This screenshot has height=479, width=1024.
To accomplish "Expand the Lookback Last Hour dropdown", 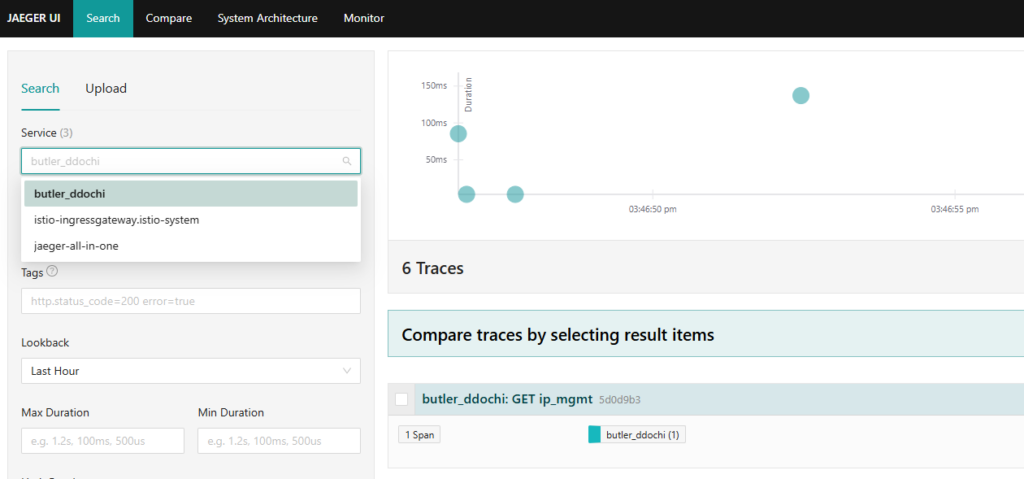I will coord(190,371).
